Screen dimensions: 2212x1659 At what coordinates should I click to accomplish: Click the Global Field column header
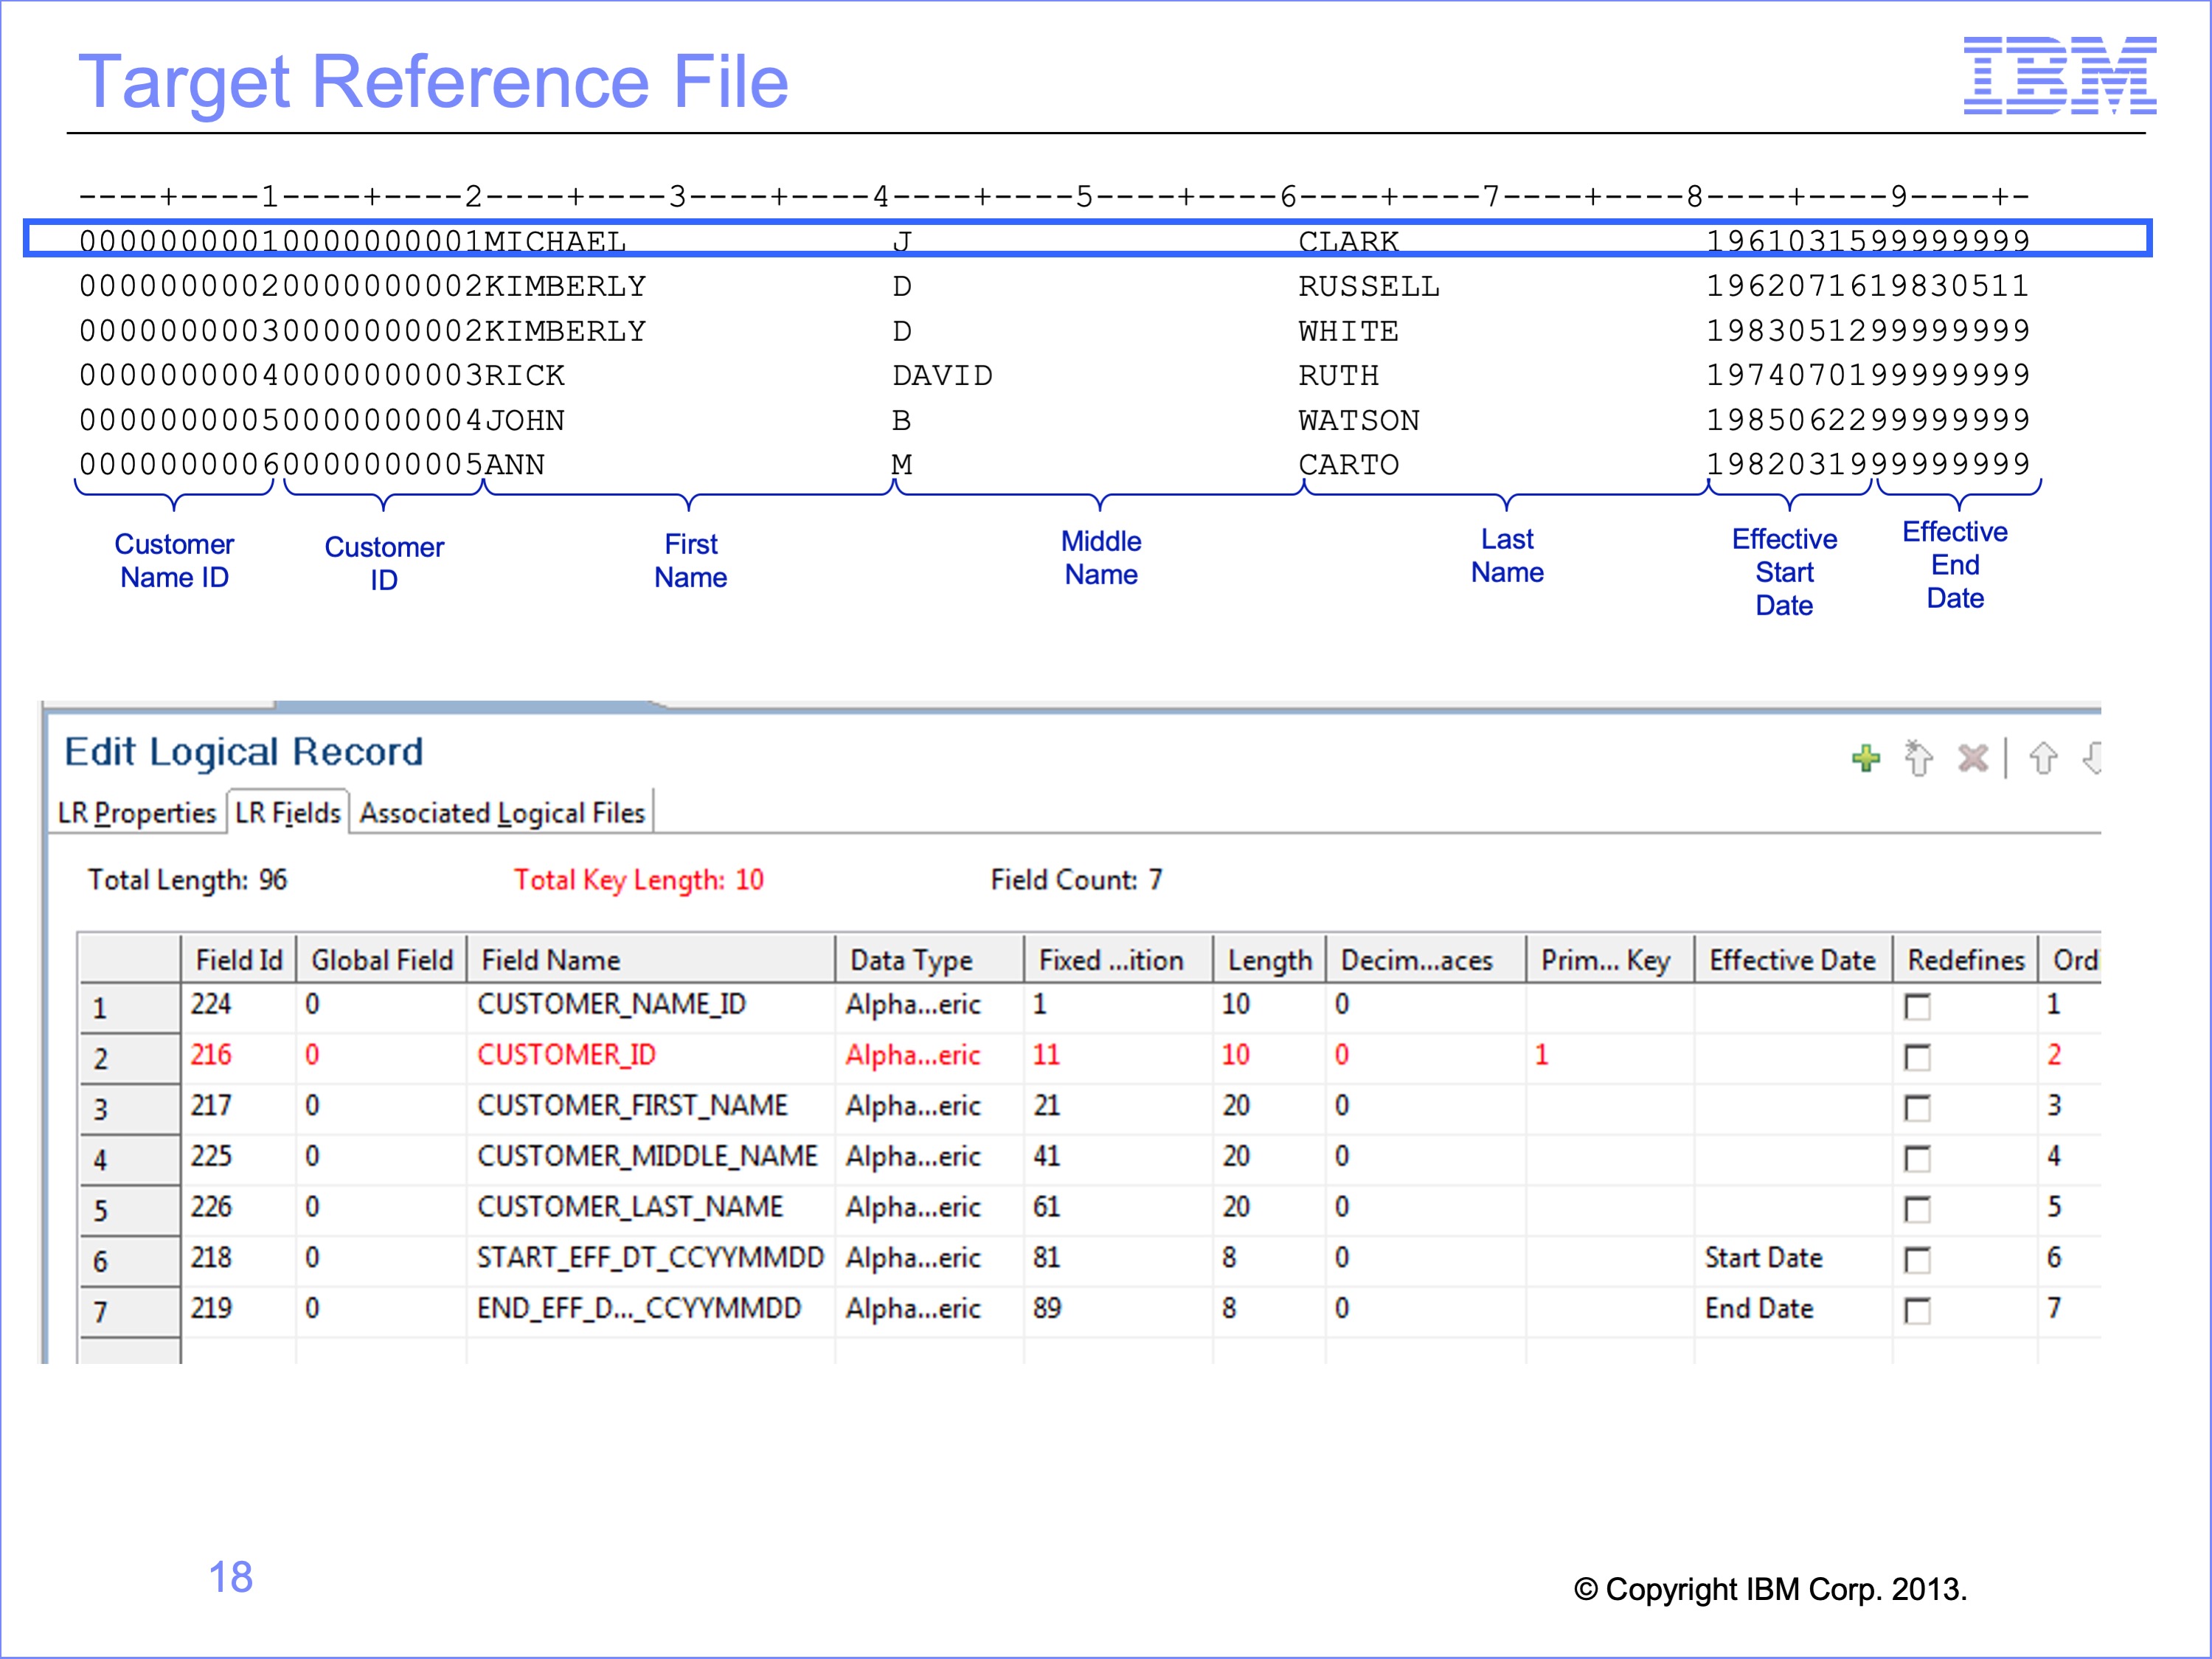pyautogui.click(x=382, y=960)
